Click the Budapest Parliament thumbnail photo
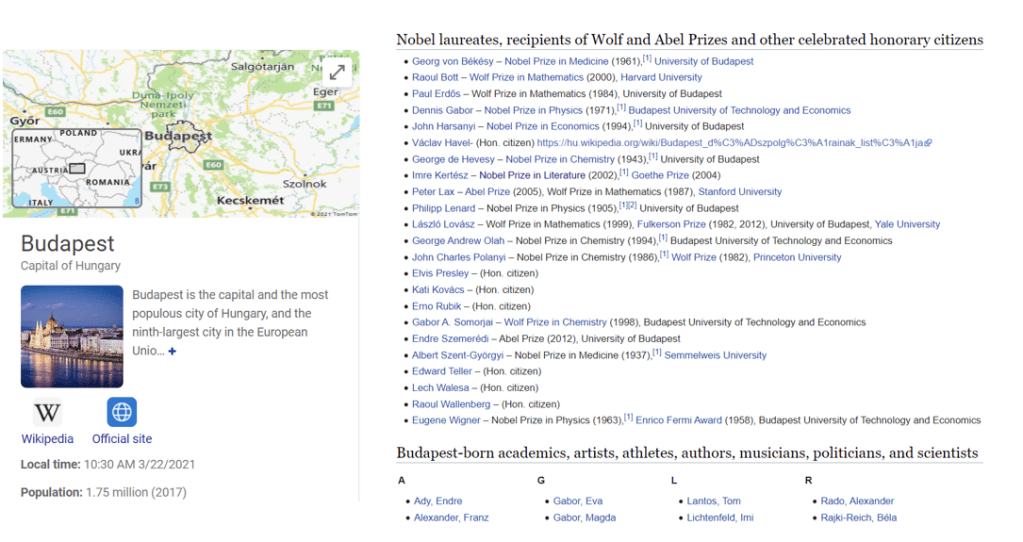Viewport: 1023px width, 542px height. [72, 337]
